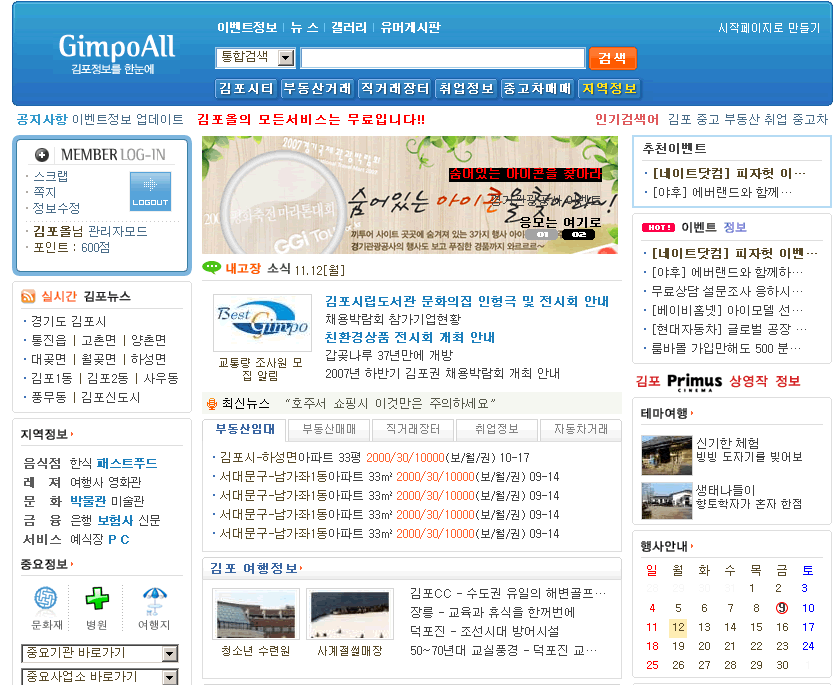This screenshot has width=835, height=685.
Task: Open the 중요기관 바로가기 dropdown
Action: tap(100, 653)
